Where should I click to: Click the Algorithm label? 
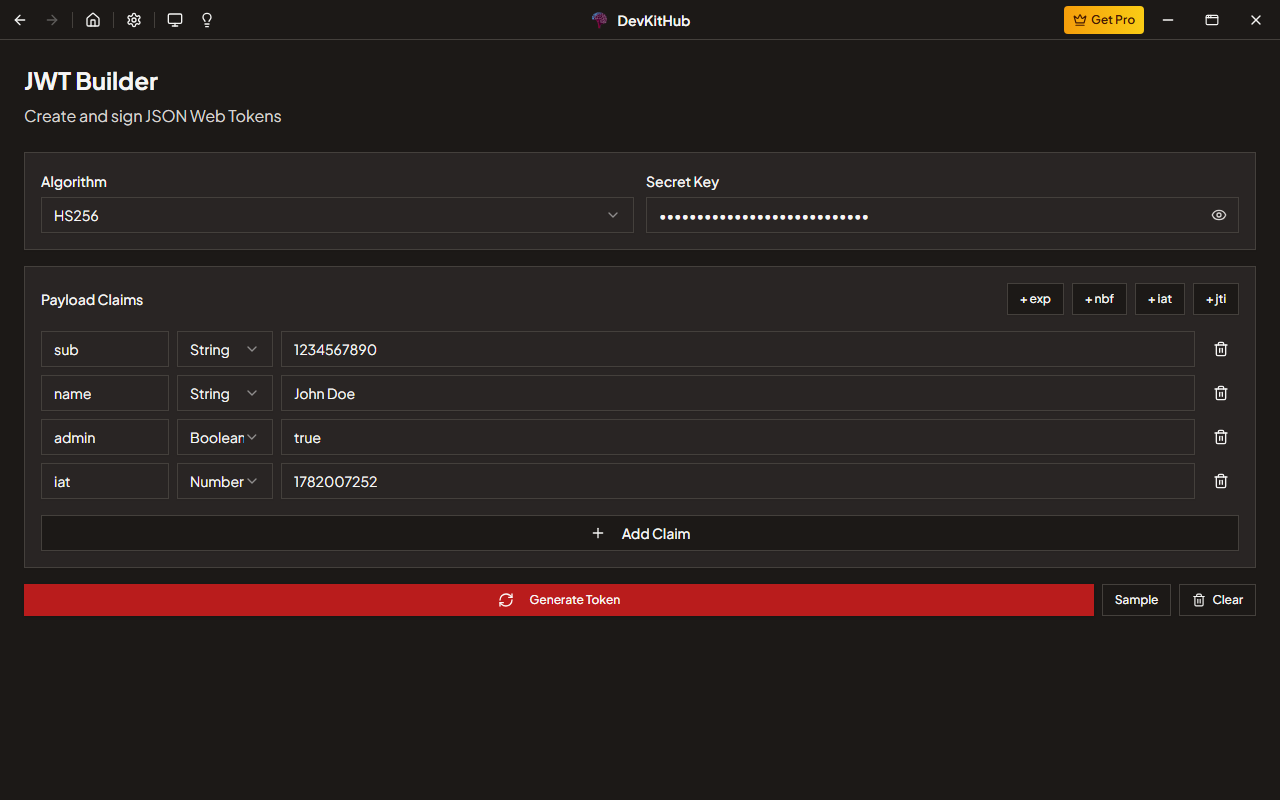pyautogui.click(x=74, y=182)
